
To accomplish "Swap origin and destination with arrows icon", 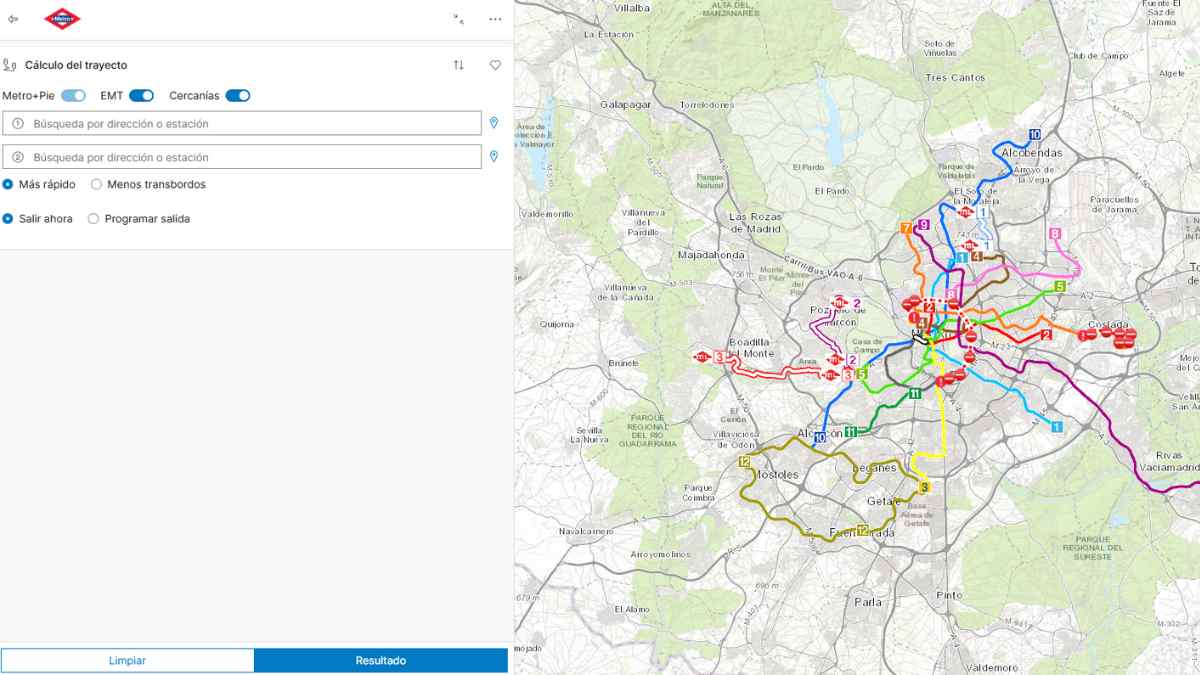I will tap(459, 64).
